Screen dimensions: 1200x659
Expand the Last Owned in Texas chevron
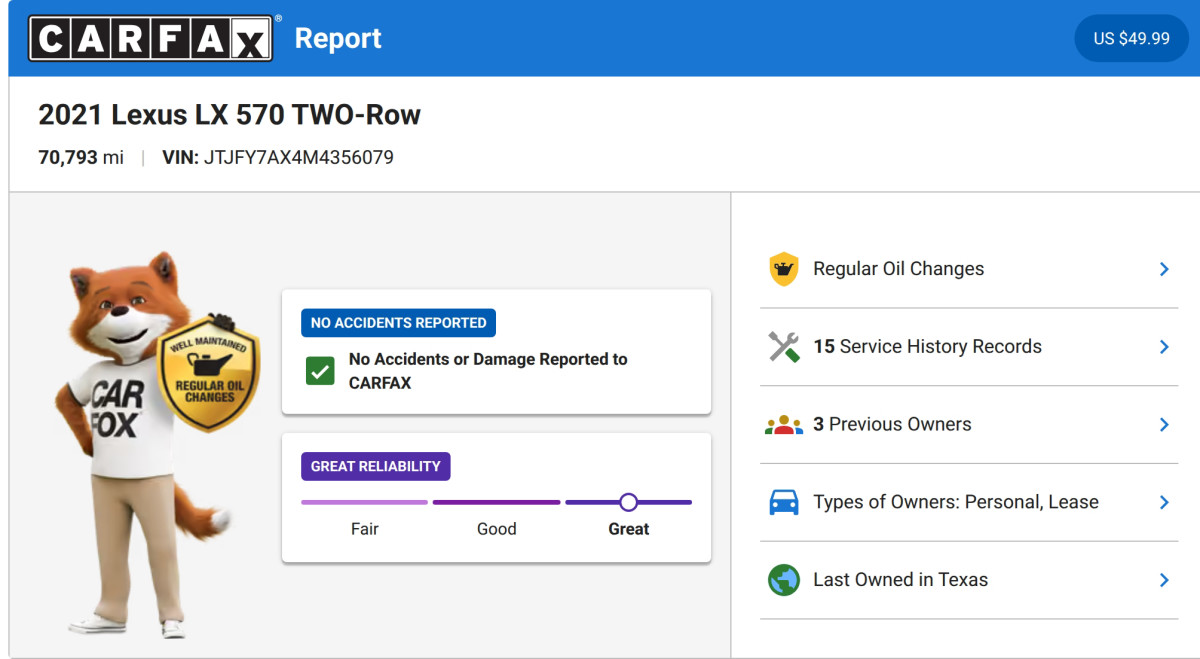[x=1164, y=580]
